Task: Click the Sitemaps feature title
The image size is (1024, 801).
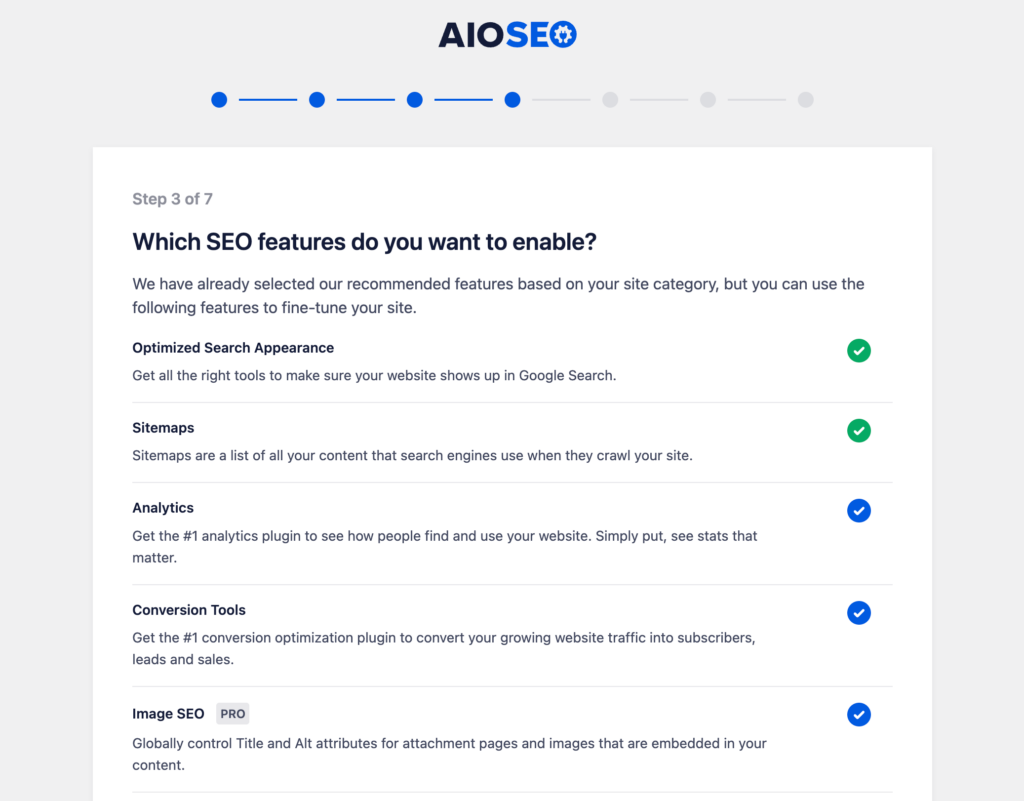Action: coord(163,427)
